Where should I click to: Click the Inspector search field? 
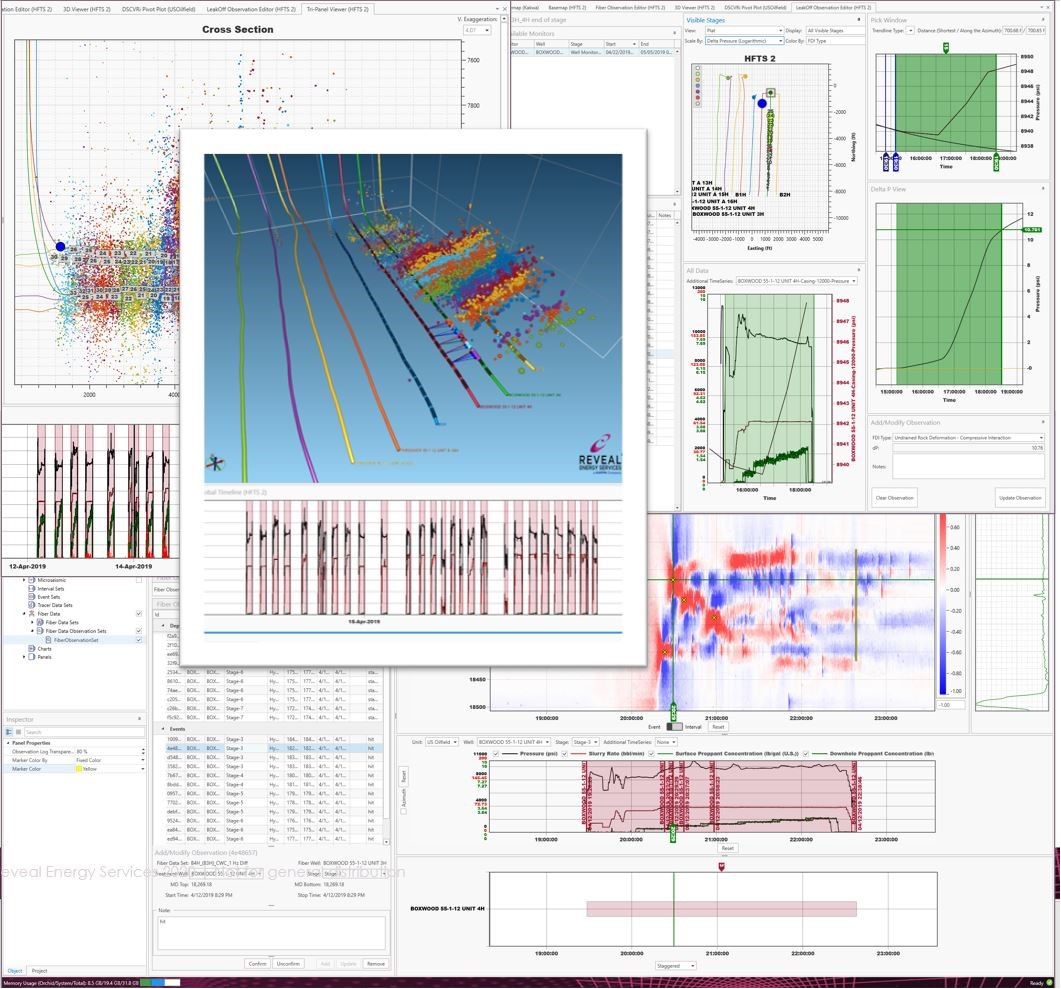click(84, 732)
